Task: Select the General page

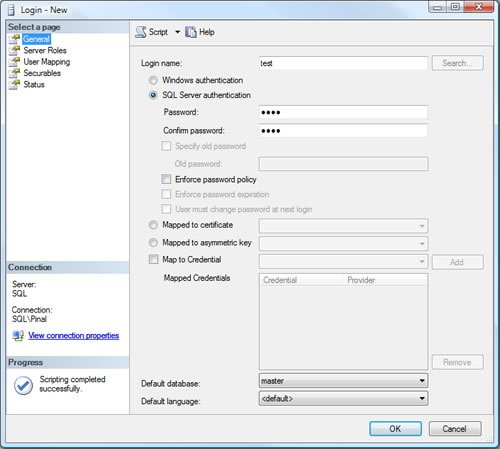Action: pos(36,39)
